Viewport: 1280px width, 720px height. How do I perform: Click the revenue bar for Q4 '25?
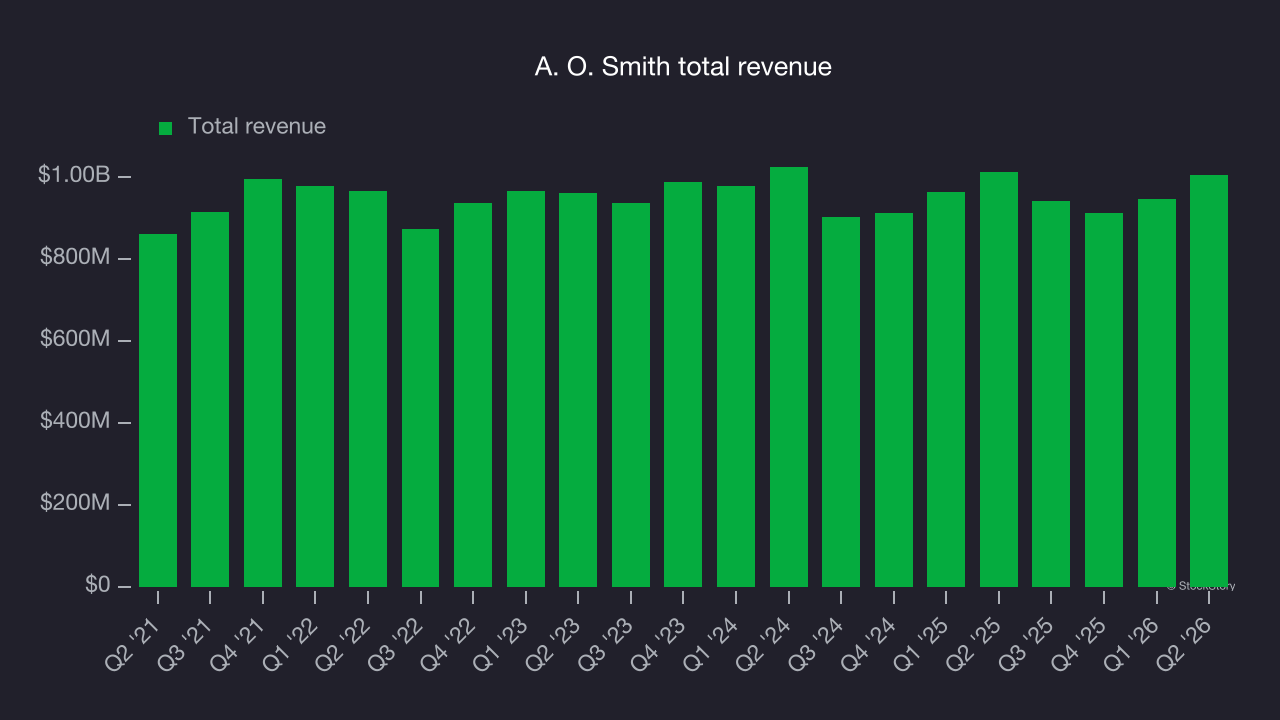(1104, 400)
